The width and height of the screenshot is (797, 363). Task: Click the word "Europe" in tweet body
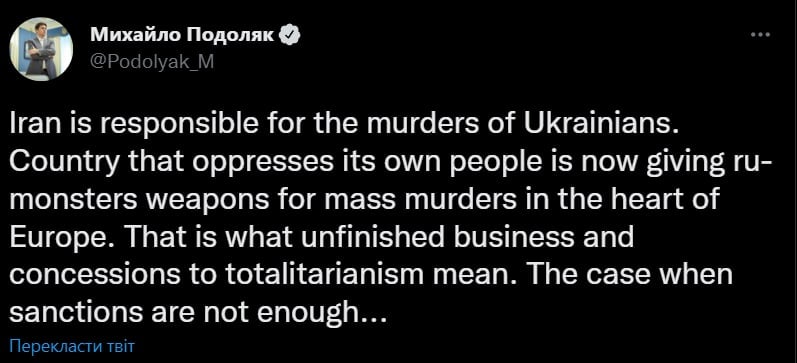tap(51, 239)
